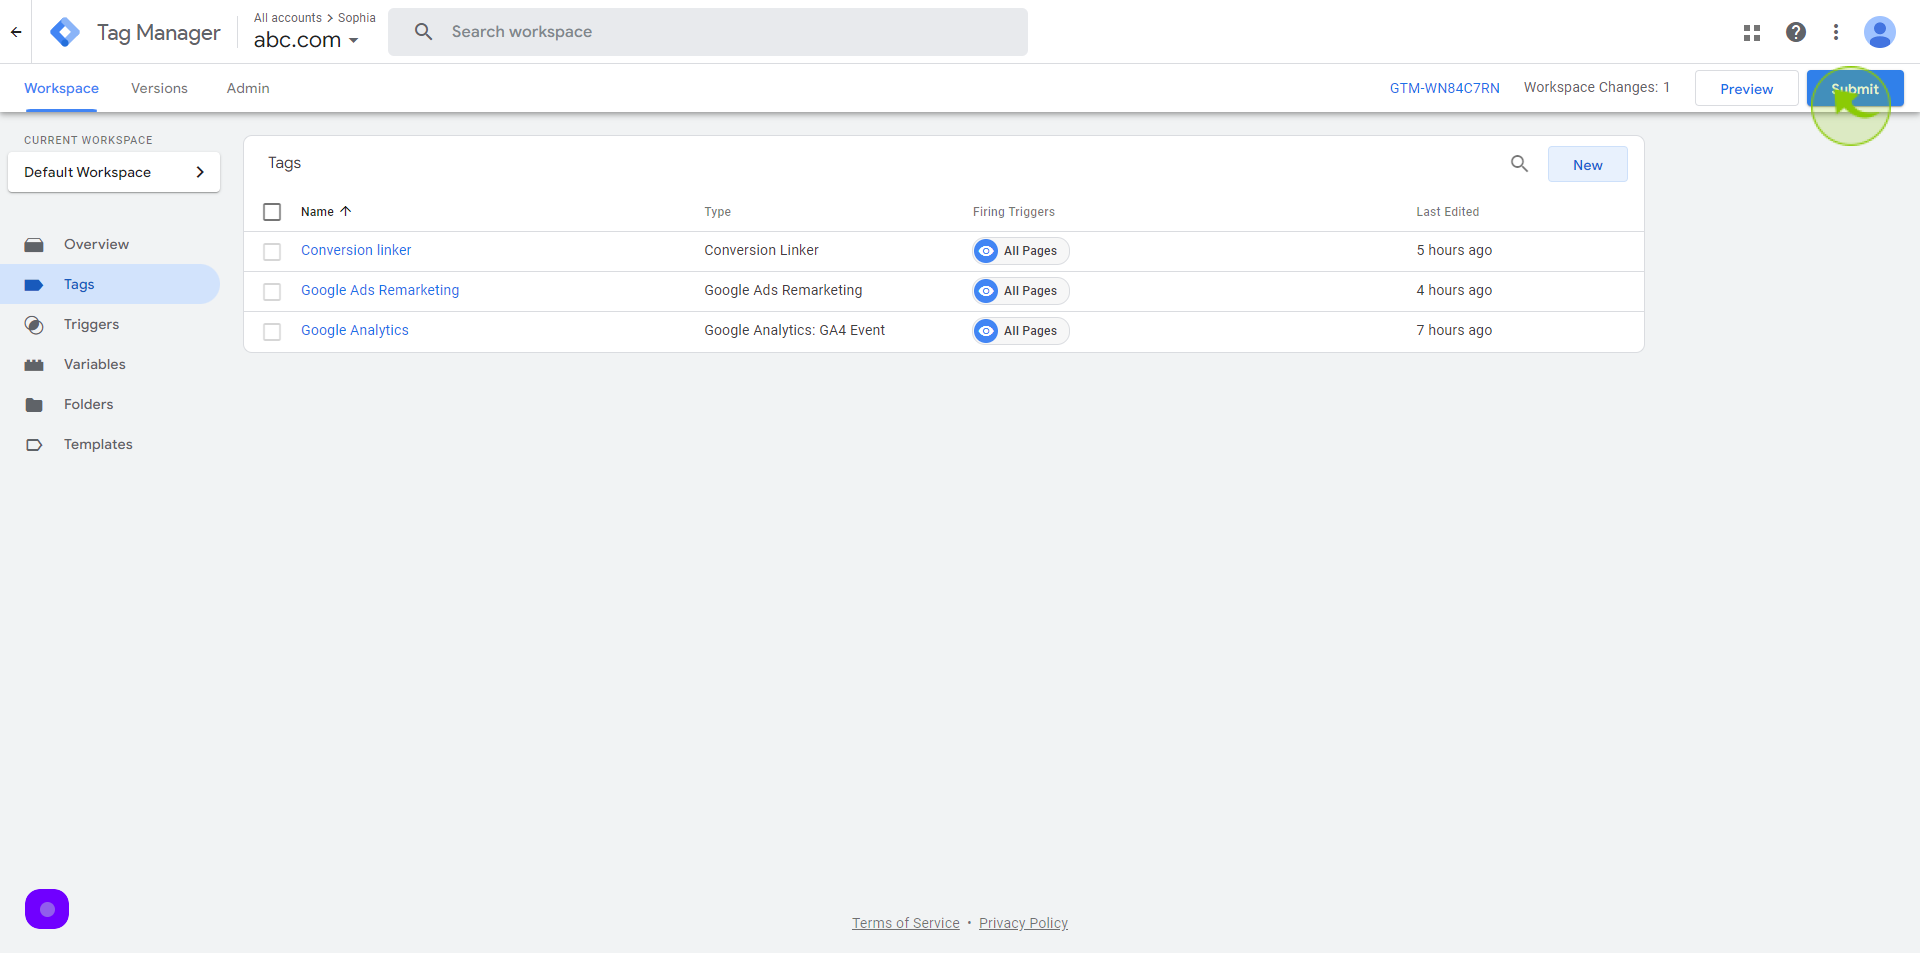Open Variables in the sidebar
The height and width of the screenshot is (953, 1920).
pyautogui.click(x=110, y=364)
